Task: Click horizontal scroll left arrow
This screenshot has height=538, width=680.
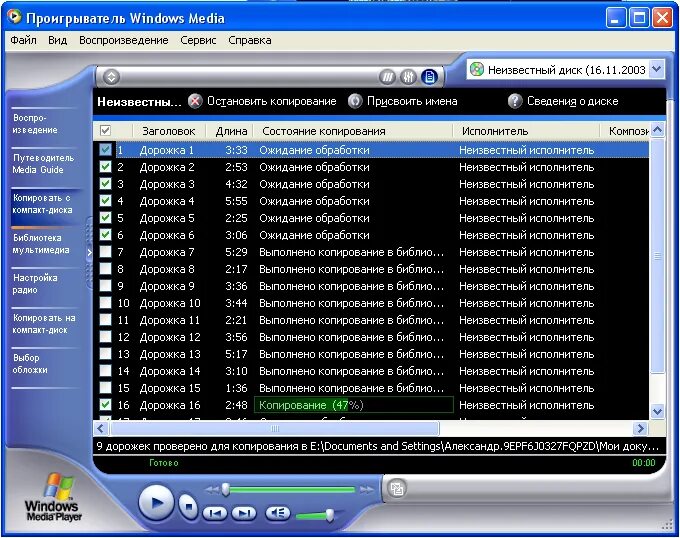Action: tap(101, 429)
